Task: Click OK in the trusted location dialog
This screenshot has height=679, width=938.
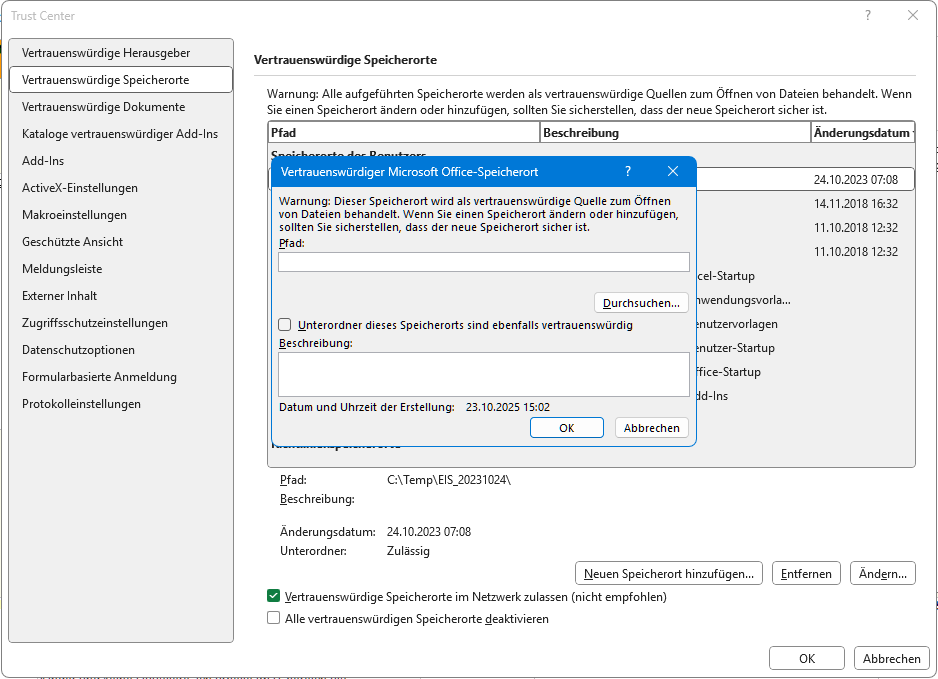Action: tap(566, 427)
